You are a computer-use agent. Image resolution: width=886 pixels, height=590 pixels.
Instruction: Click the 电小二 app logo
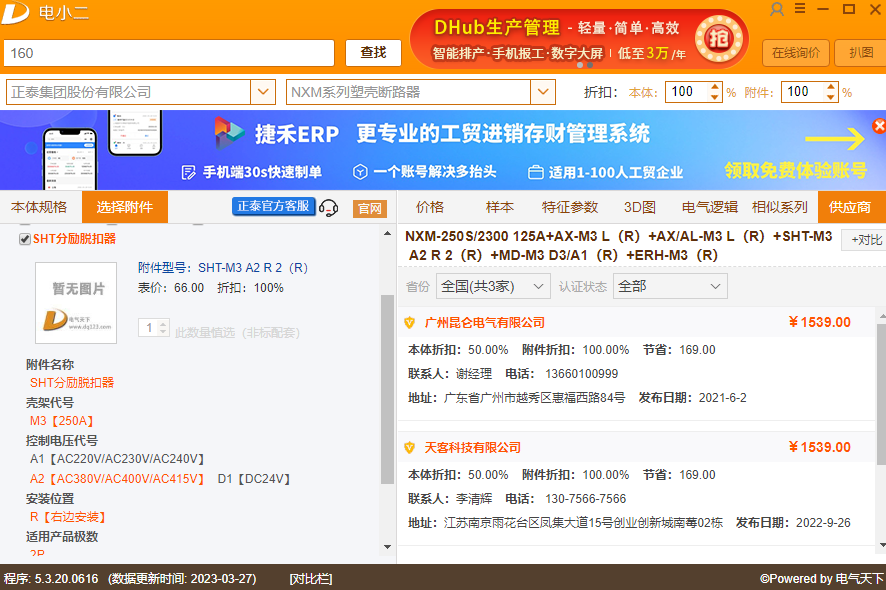pyautogui.click(x=15, y=12)
